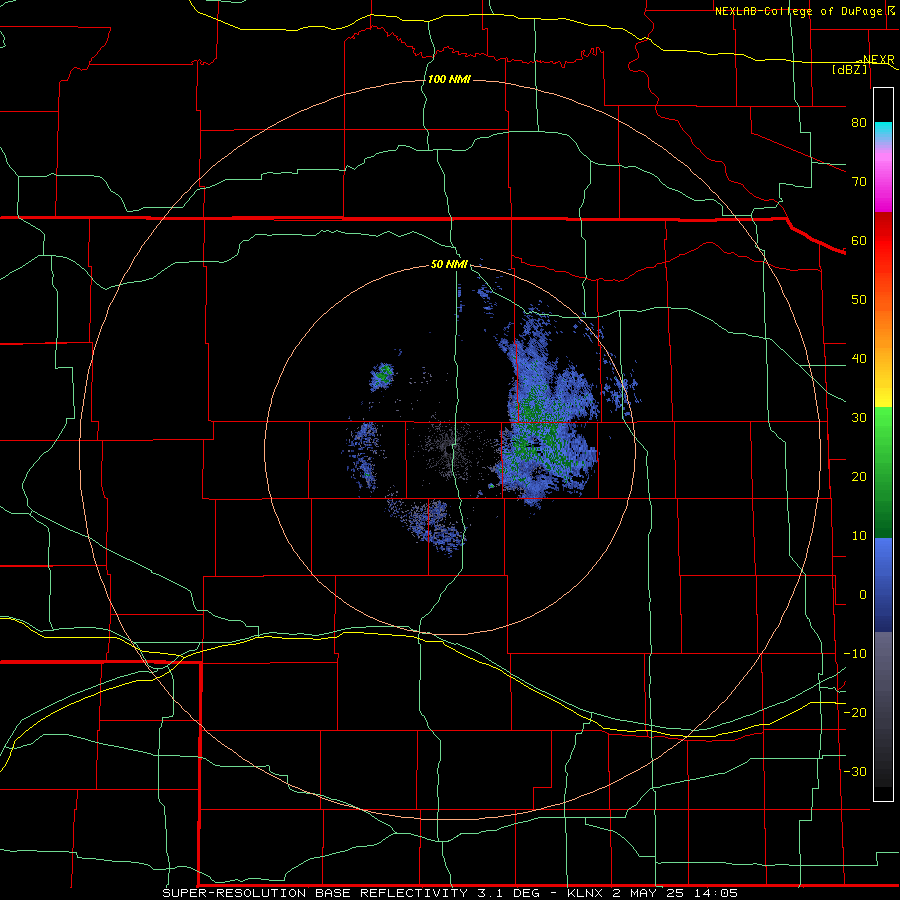Viewport: 900px width, 900px height.
Task: Click the 80 dBZ scale value
Action: [x=859, y=123]
